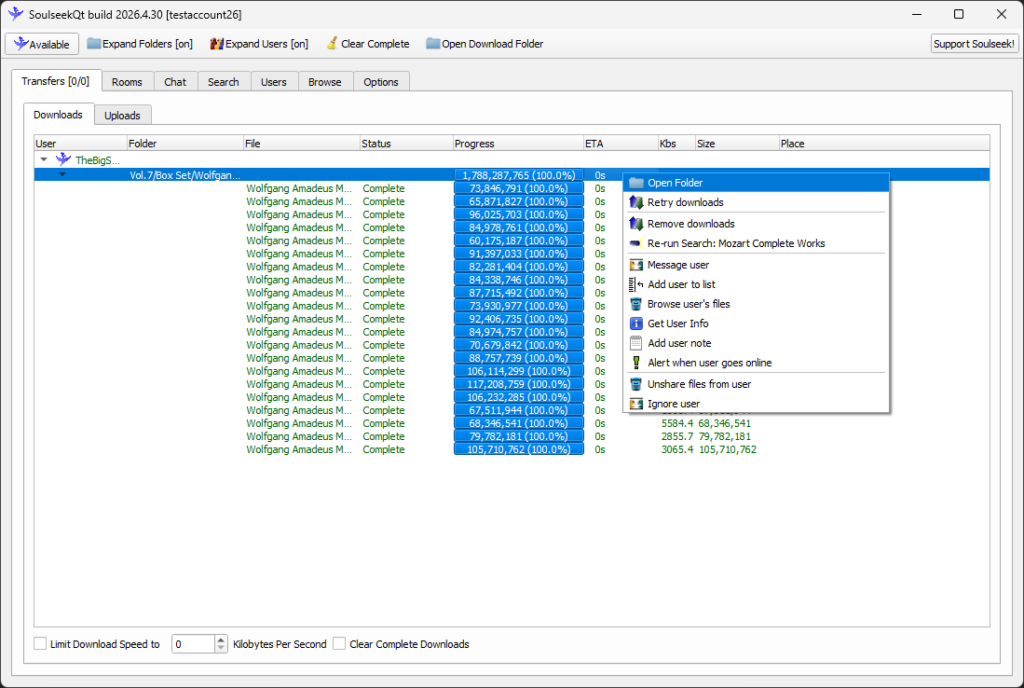Image resolution: width=1024 pixels, height=688 pixels.
Task: Click the Support Soulseek! button
Action: coord(974,44)
